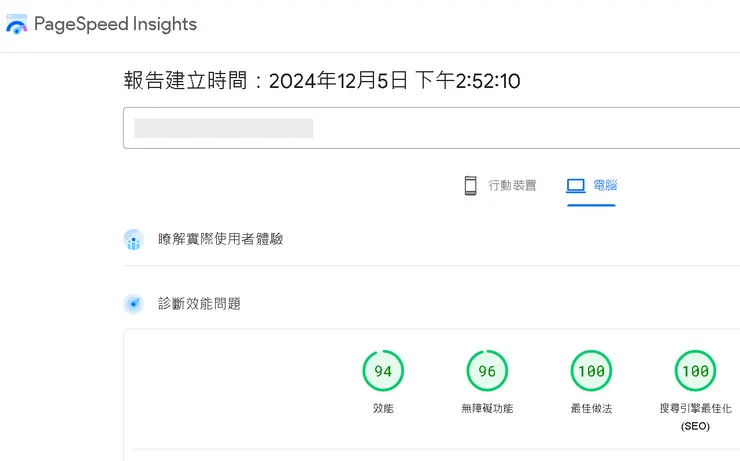
Task: Open the 100 best-practices score gauge
Action: coord(591,371)
